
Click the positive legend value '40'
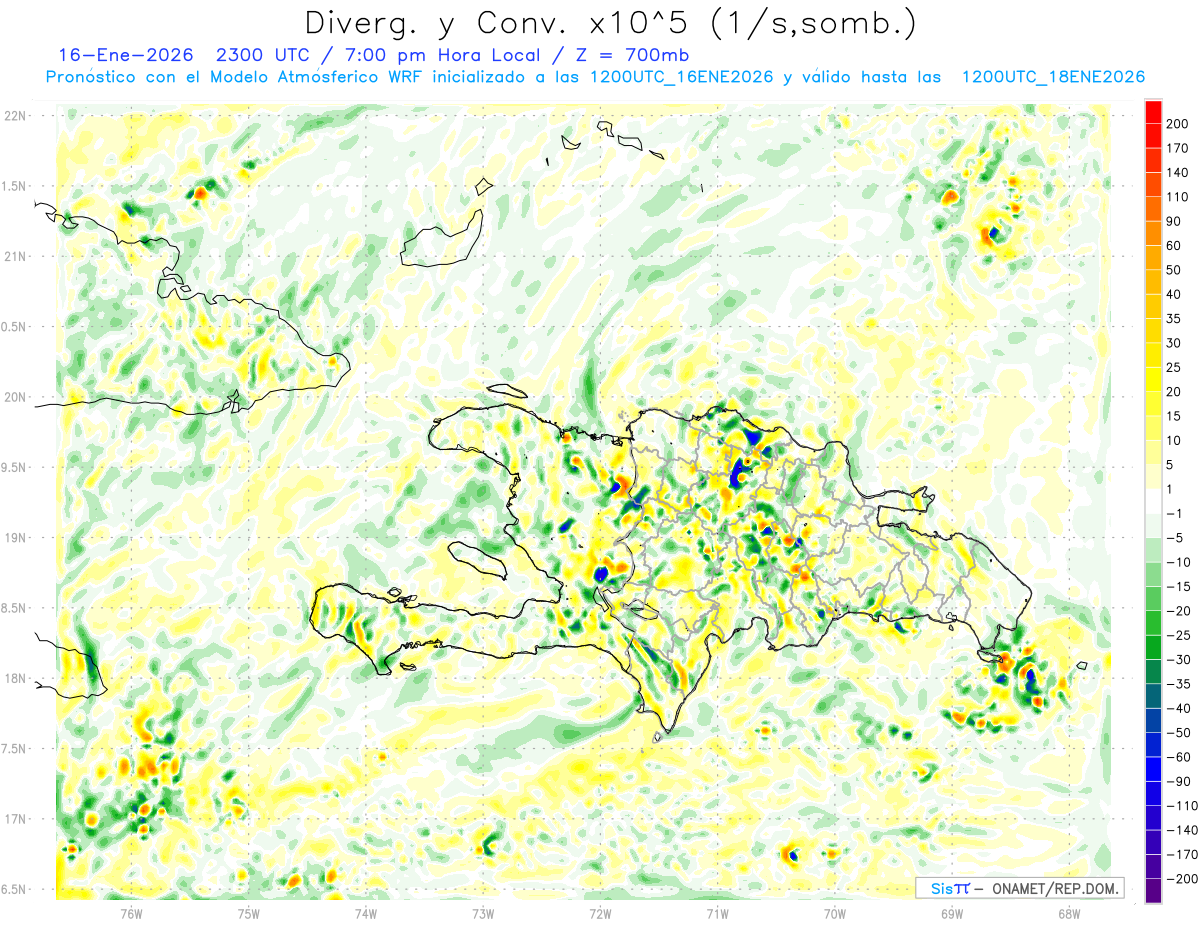1174,294
